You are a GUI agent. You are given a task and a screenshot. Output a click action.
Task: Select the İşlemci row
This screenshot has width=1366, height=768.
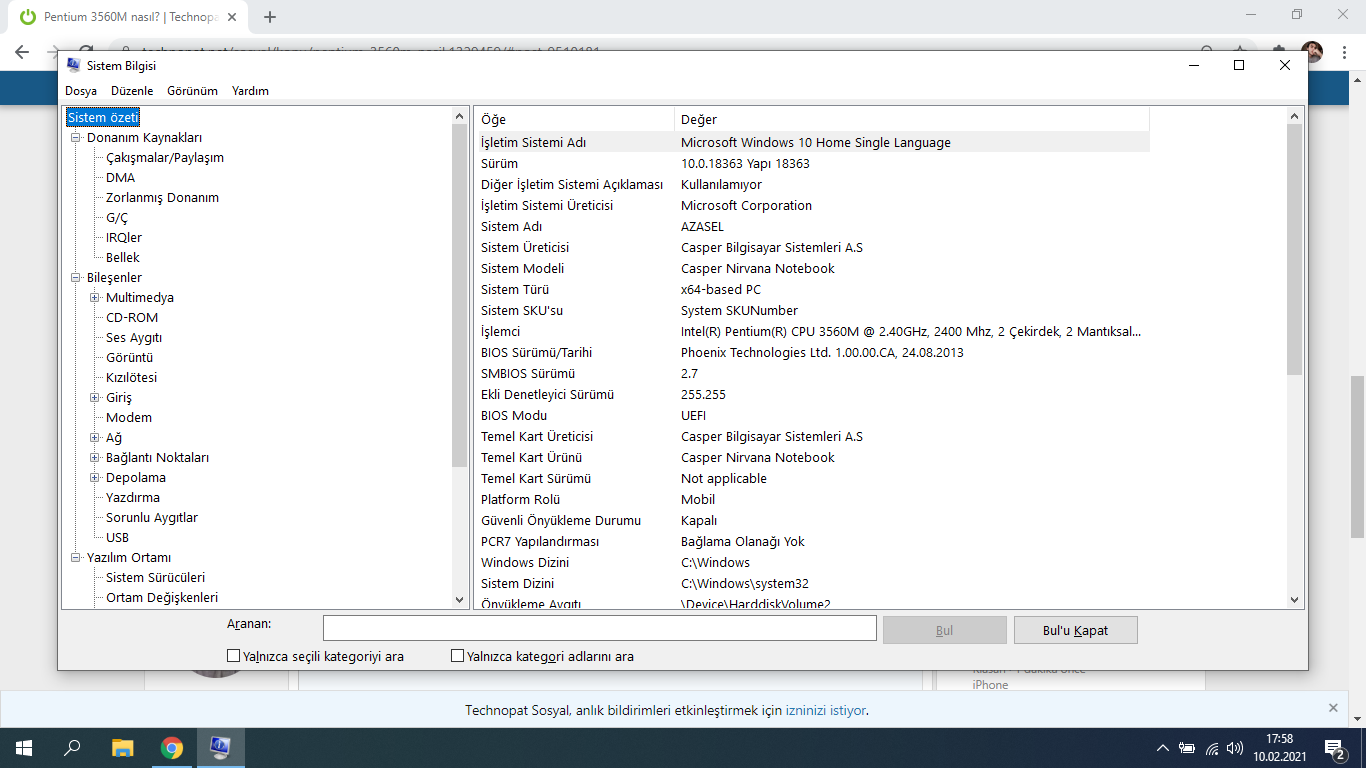[812, 331]
